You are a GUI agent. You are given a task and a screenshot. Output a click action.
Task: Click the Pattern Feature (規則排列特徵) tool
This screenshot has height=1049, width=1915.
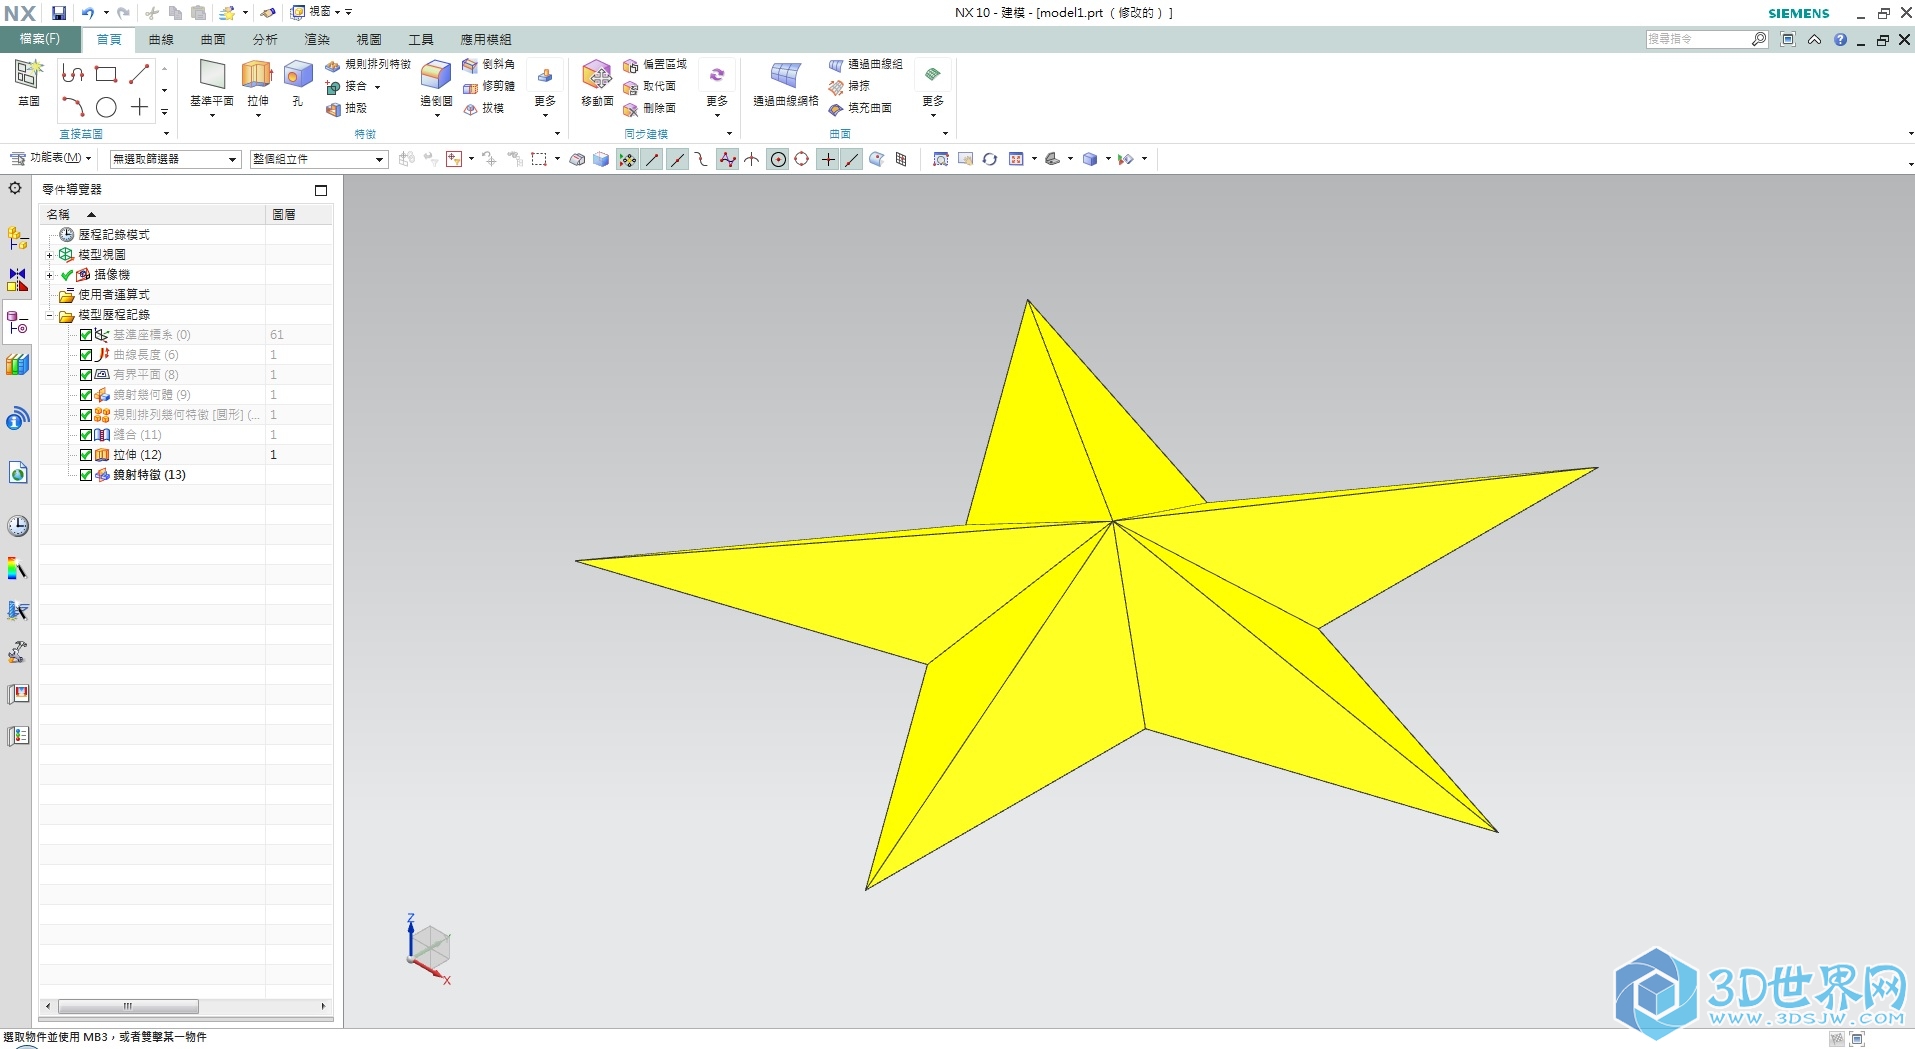[368, 64]
